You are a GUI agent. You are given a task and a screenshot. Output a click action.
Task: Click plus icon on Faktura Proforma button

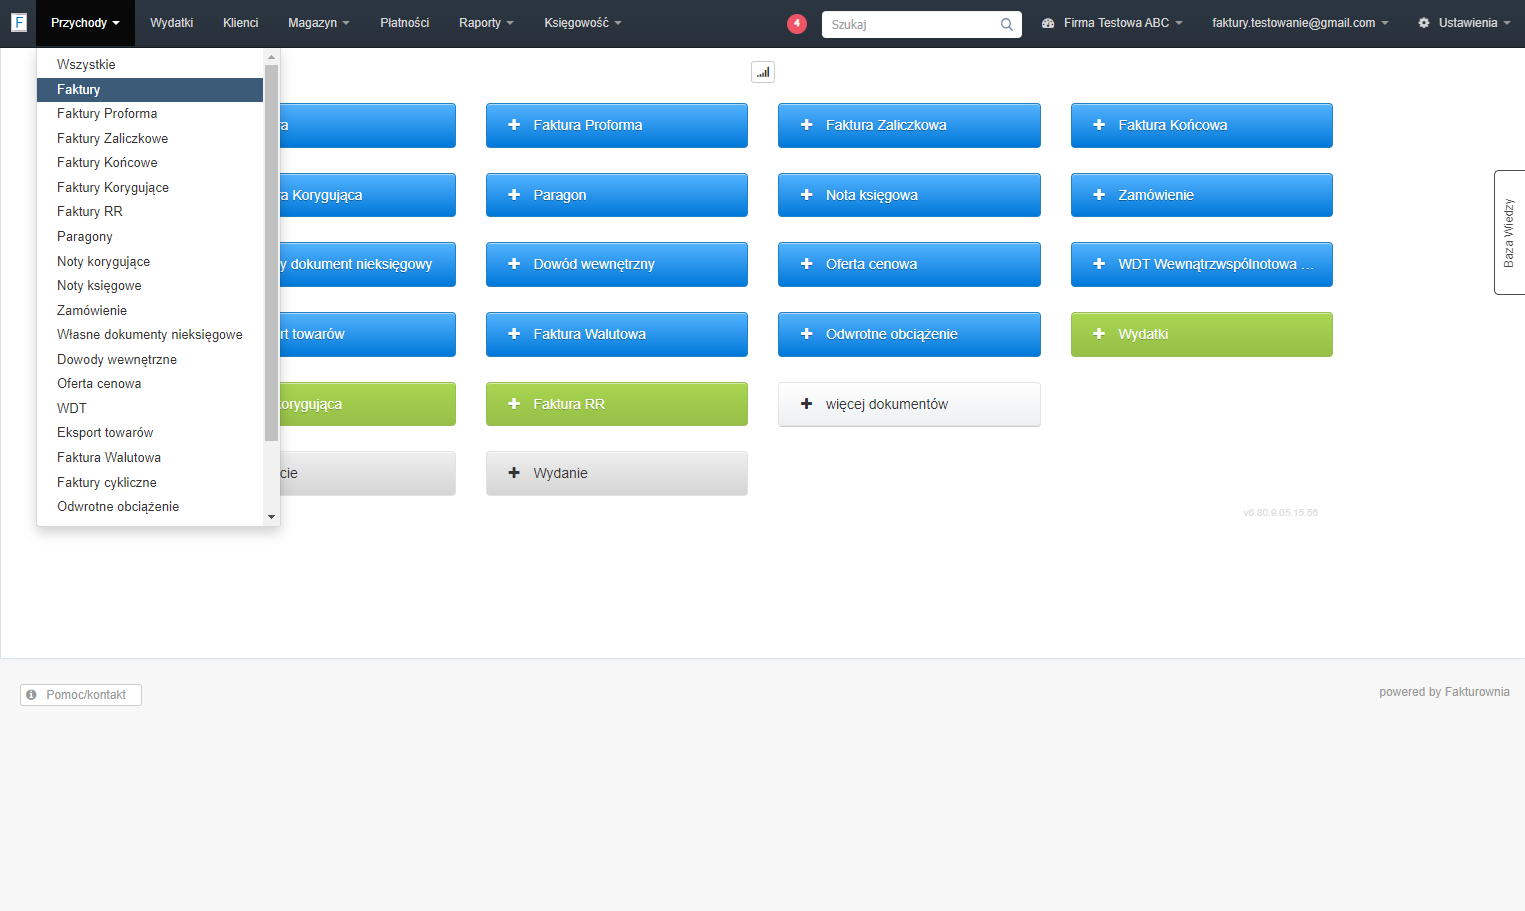[514, 125]
